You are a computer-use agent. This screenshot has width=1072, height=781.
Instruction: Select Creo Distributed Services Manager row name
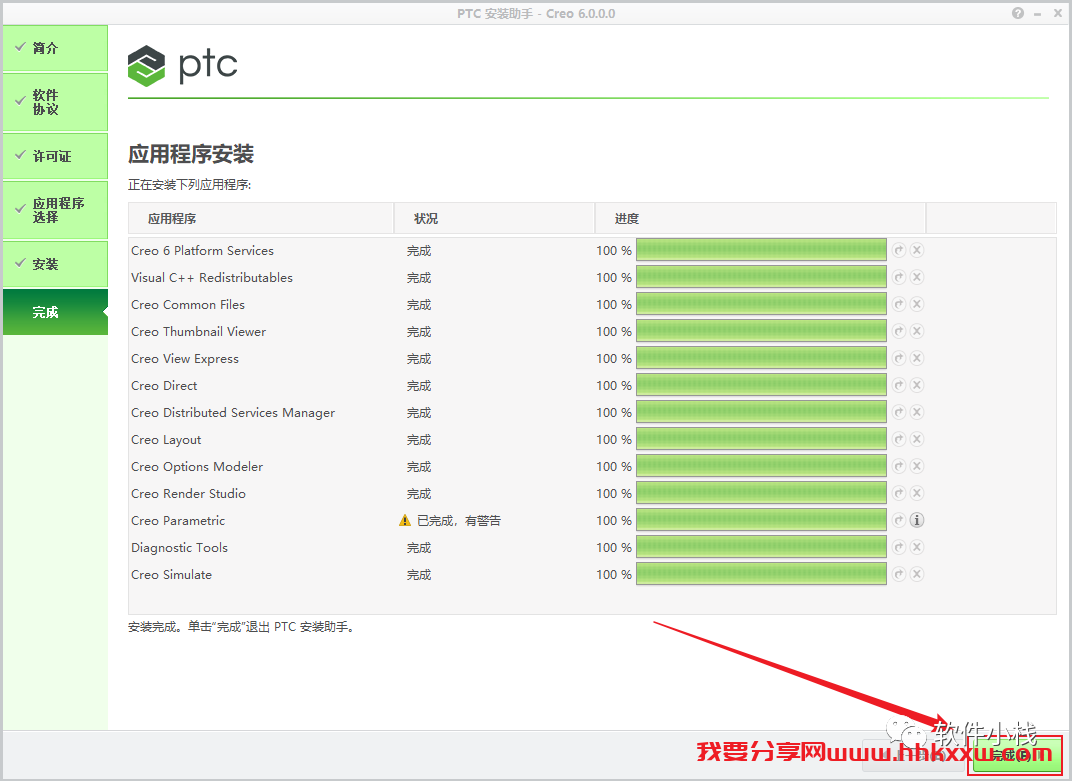coord(233,412)
